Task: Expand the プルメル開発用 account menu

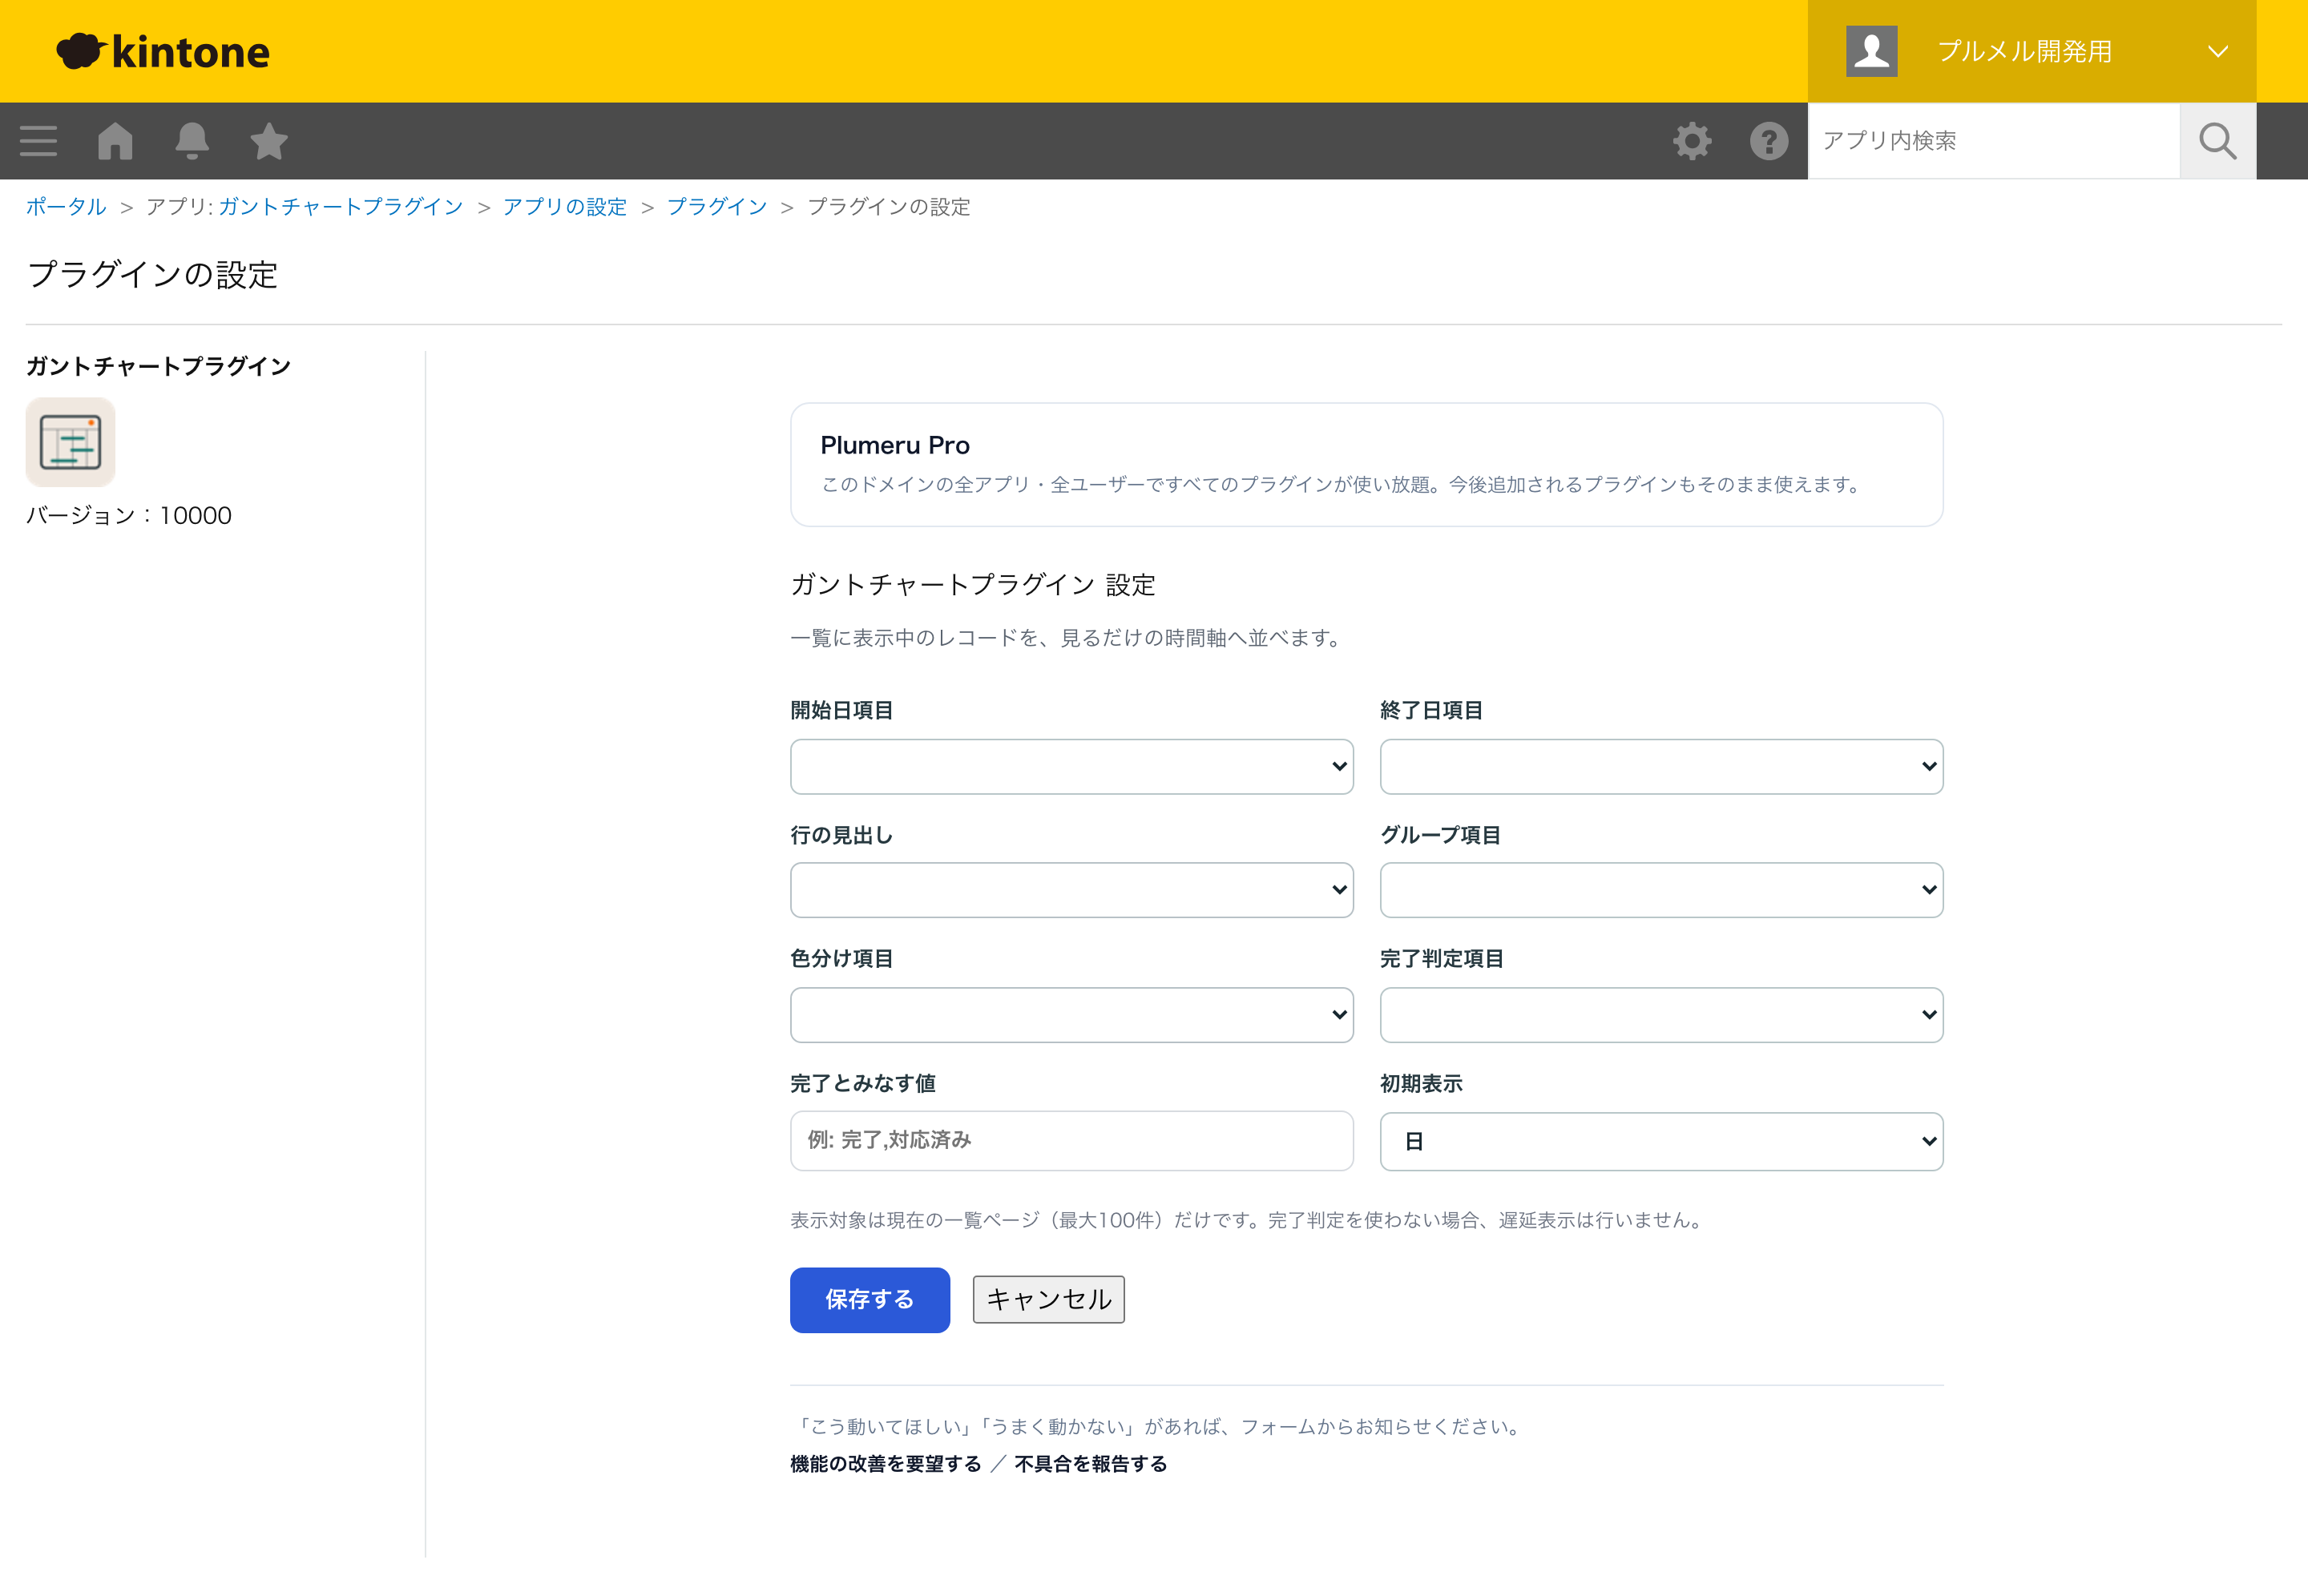Action: 2031,51
